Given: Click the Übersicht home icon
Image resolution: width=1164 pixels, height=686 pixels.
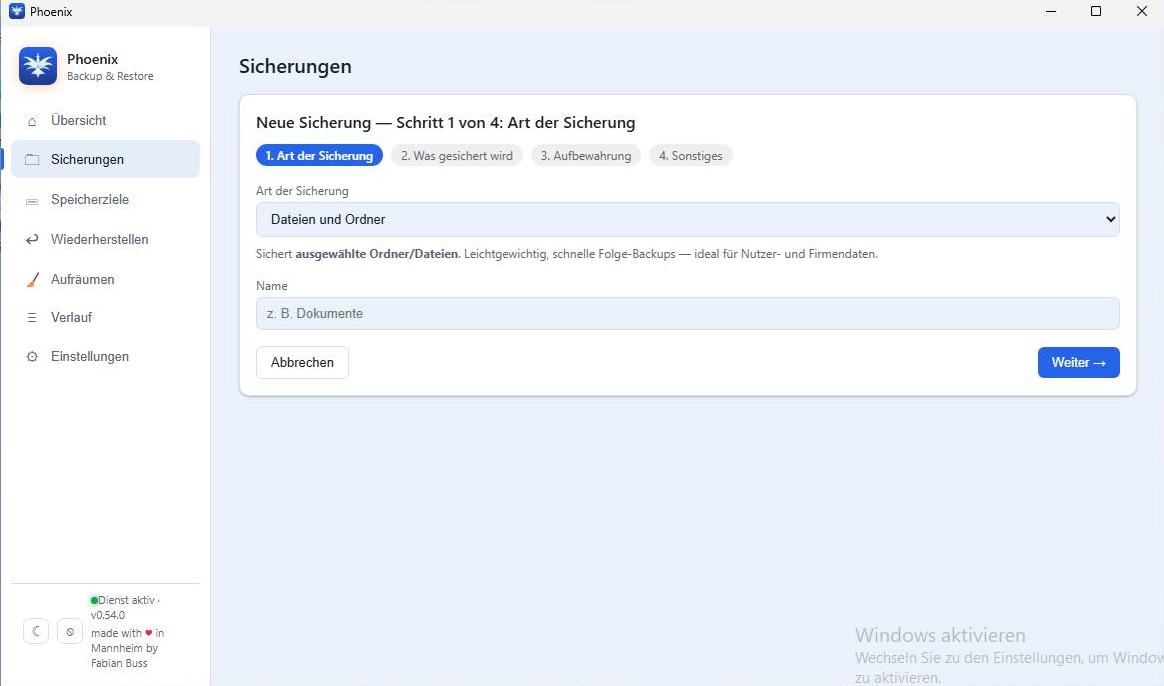Looking at the screenshot, I should coord(32,121).
